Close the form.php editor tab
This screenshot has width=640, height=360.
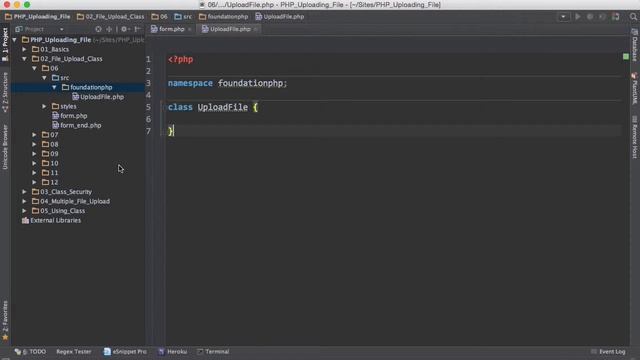click(x=190, y=29)
